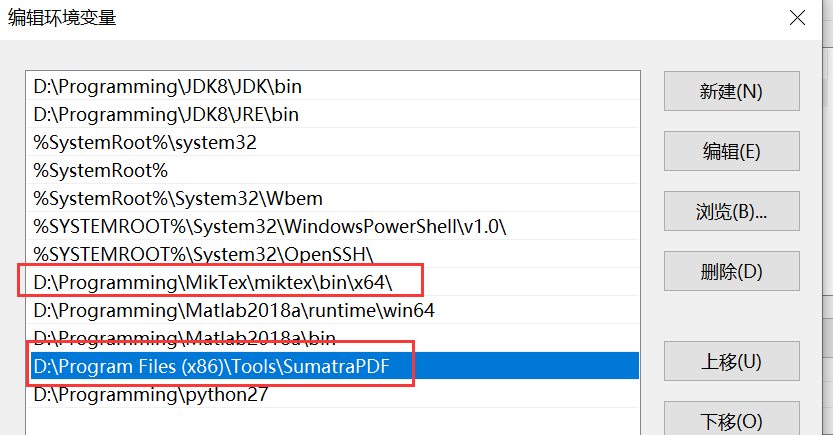Viewport: 833px width, 435px height.
Task: Select the Matlab2018a\bin path entry
Action: coord(333,338)
